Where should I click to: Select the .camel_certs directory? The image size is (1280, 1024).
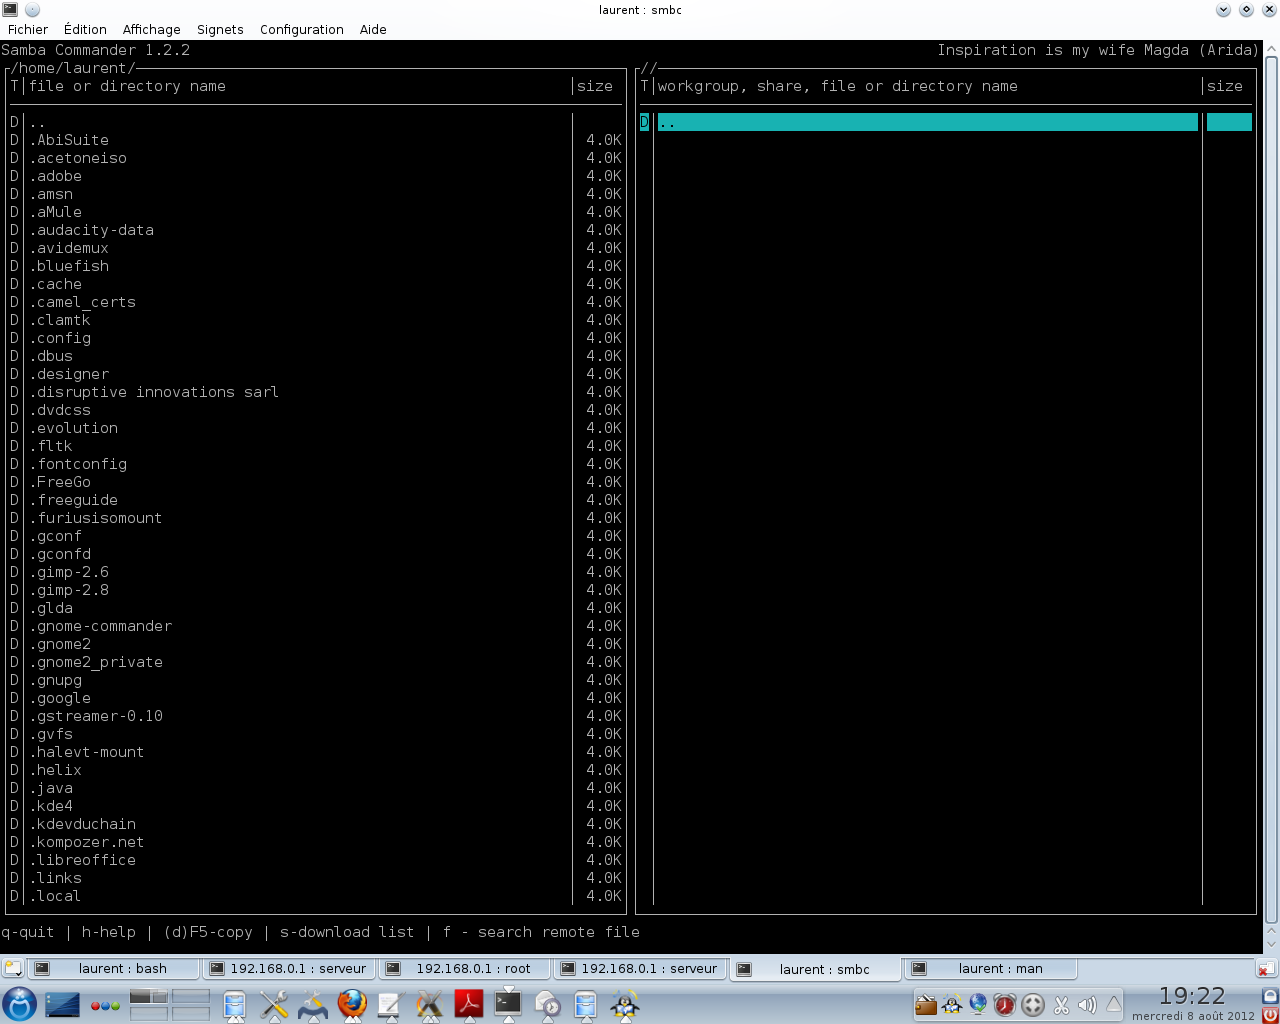tap(316, 302)
